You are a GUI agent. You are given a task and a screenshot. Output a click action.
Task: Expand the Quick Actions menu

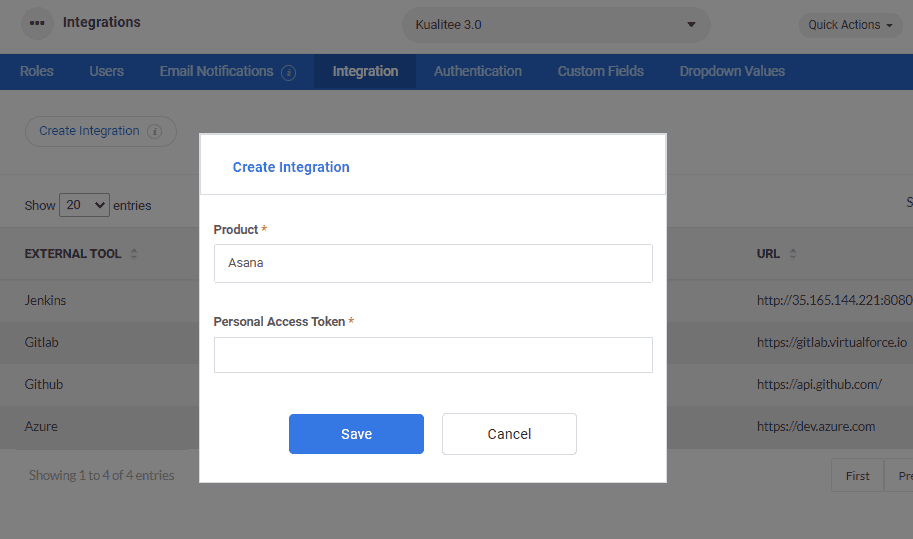(x=850, y=25)
